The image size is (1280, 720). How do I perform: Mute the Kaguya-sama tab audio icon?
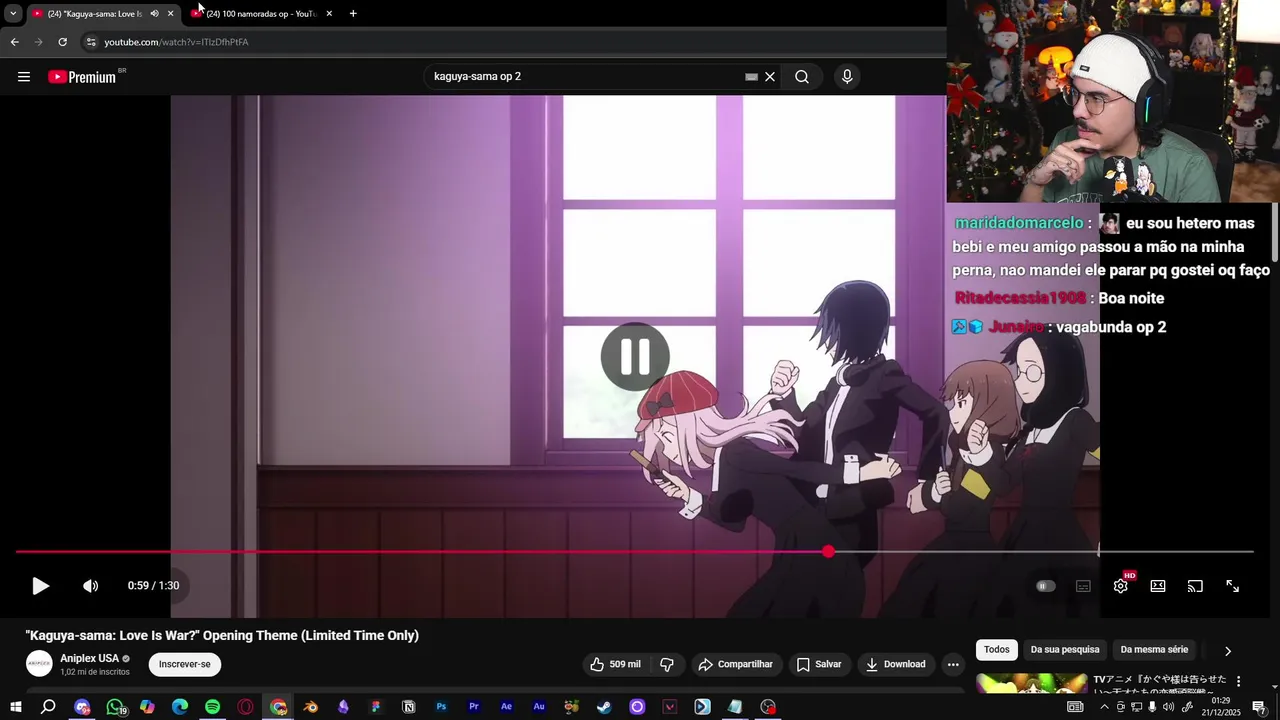(x=154, y=14)
